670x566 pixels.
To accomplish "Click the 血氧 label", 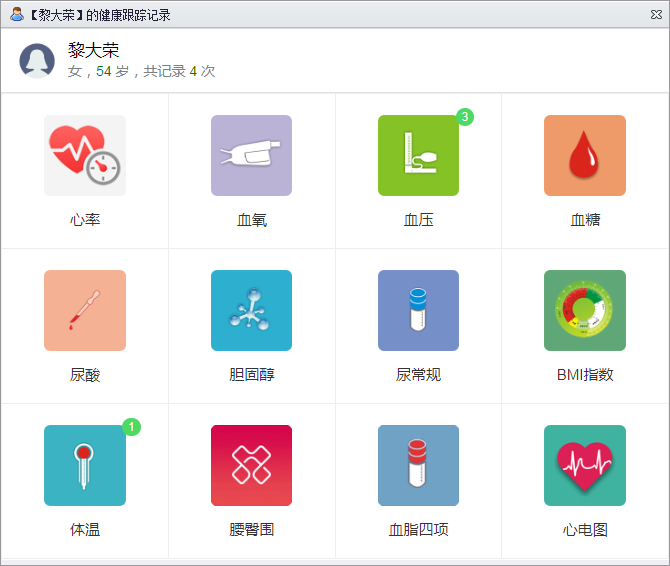I will (252, 220).
